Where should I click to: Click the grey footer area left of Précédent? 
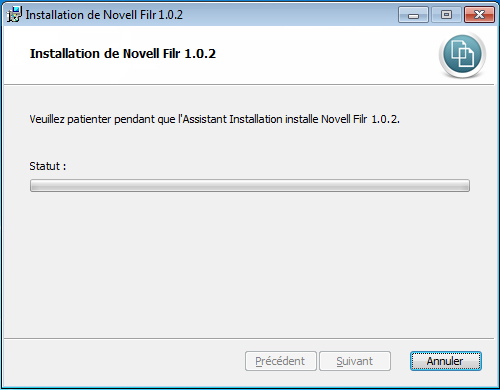(x=123, y=362)
